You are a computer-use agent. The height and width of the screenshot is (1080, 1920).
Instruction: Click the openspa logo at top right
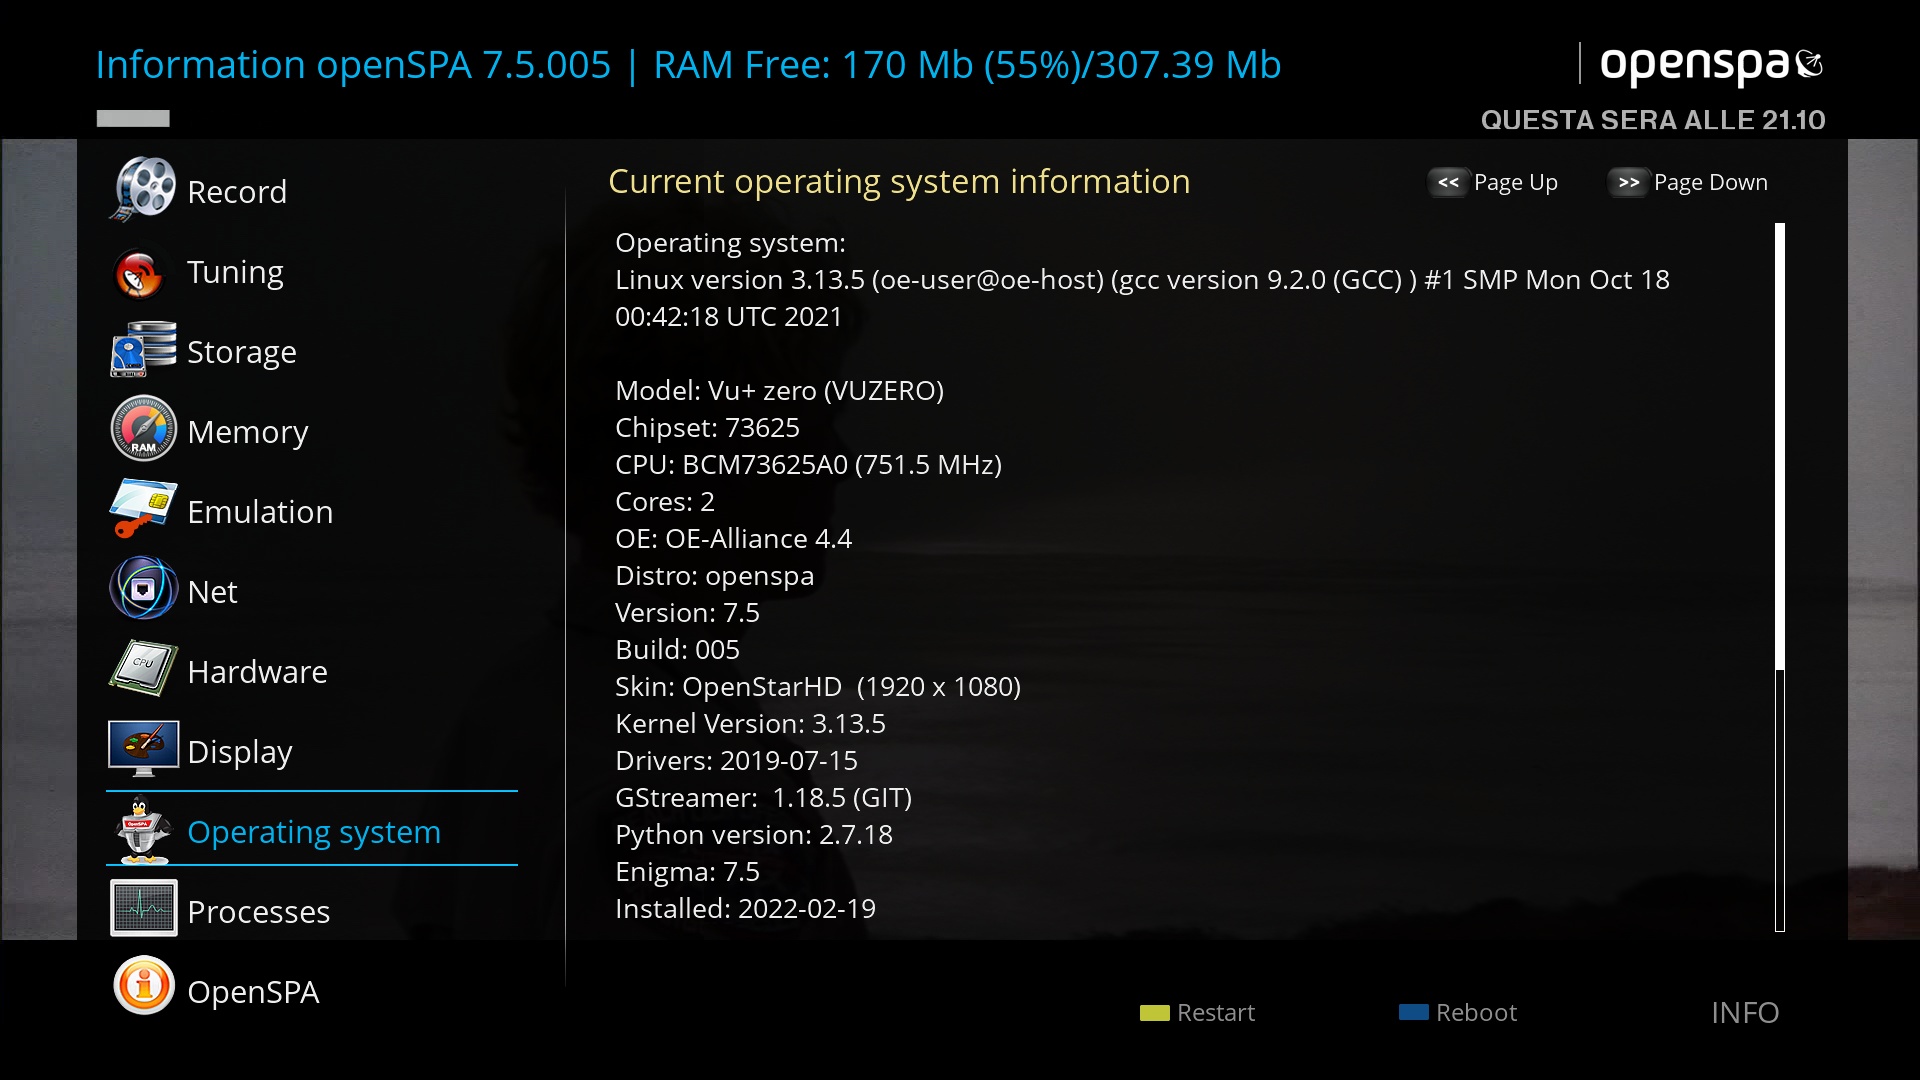tap(1711, 65)
